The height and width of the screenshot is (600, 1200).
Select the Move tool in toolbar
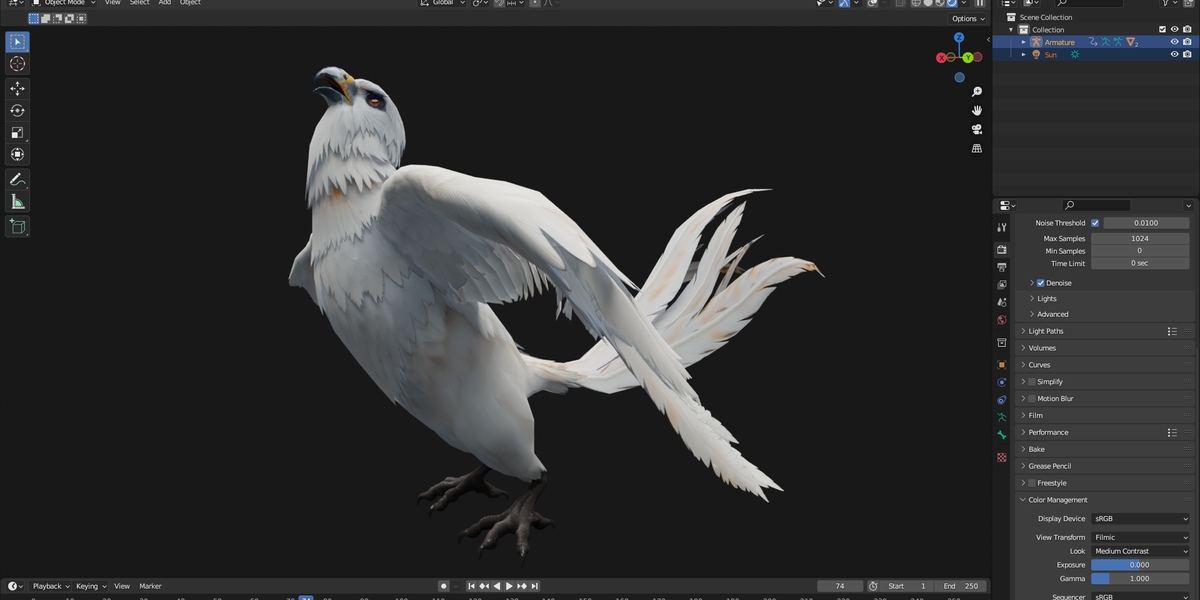pos(17,88)
